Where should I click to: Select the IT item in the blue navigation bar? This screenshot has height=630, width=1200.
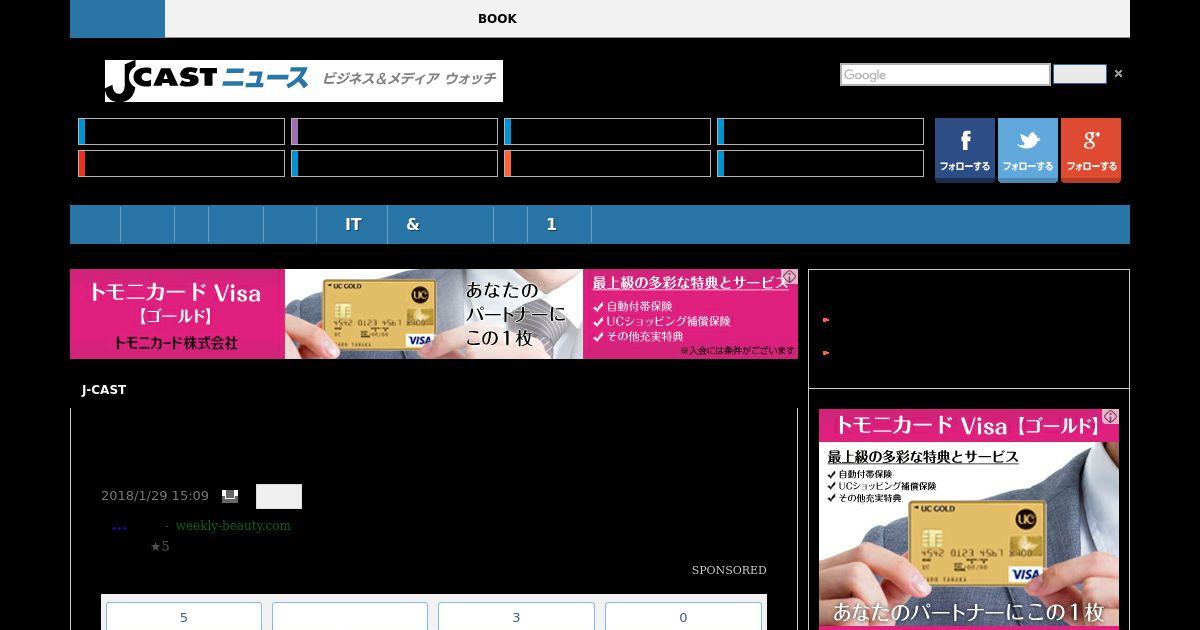[352, 225]
